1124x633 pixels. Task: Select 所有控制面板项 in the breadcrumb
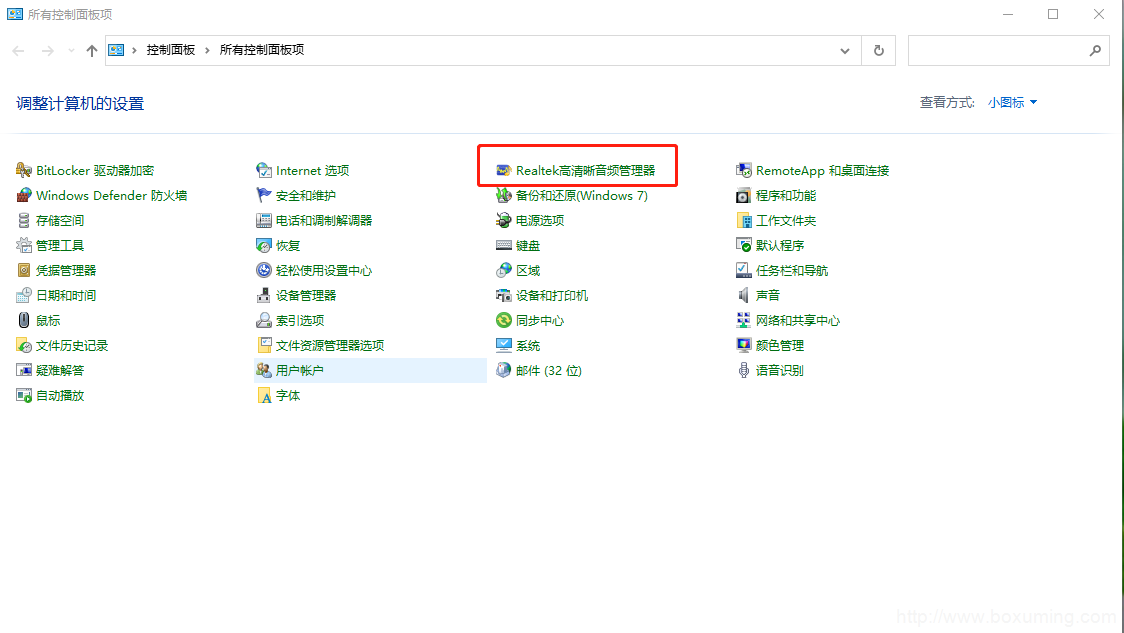click(262, 50)
